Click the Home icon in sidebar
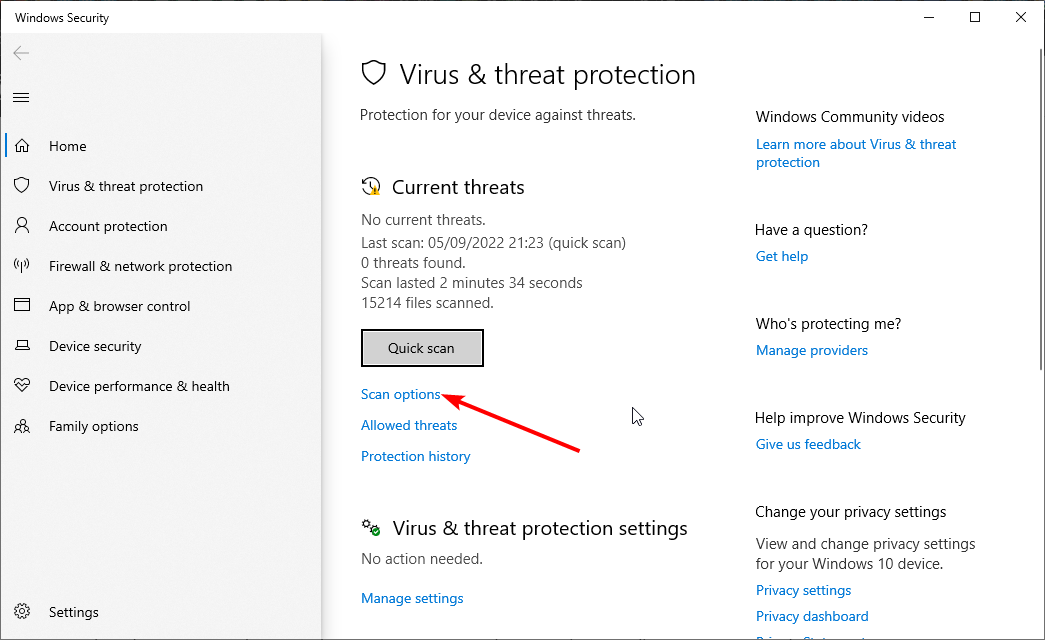The image size is (1045, 640). (22, 146)
